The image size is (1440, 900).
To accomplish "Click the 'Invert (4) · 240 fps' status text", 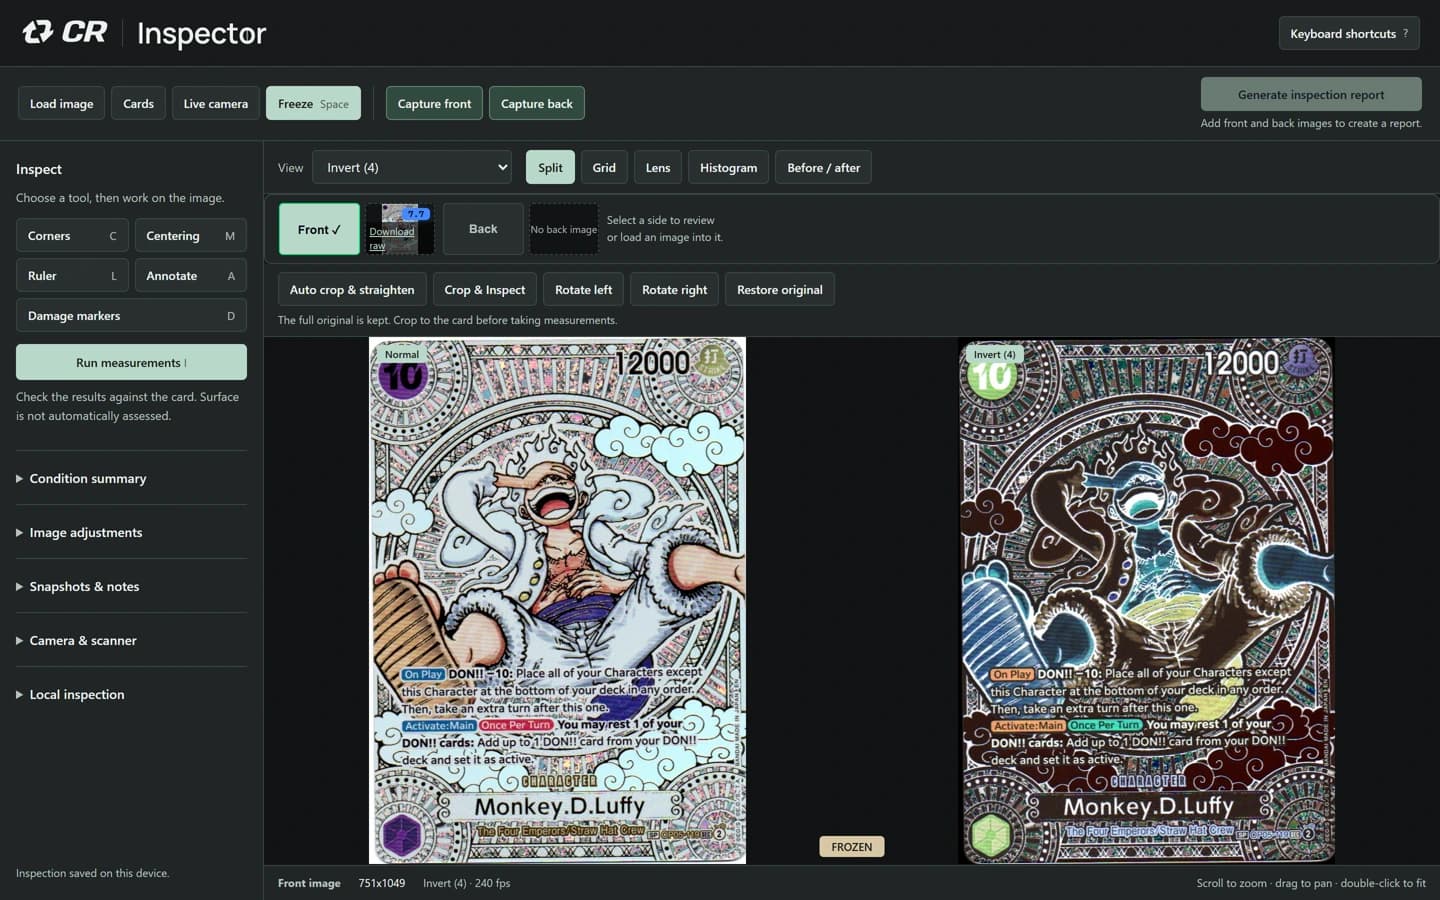I will click(466, 883).
